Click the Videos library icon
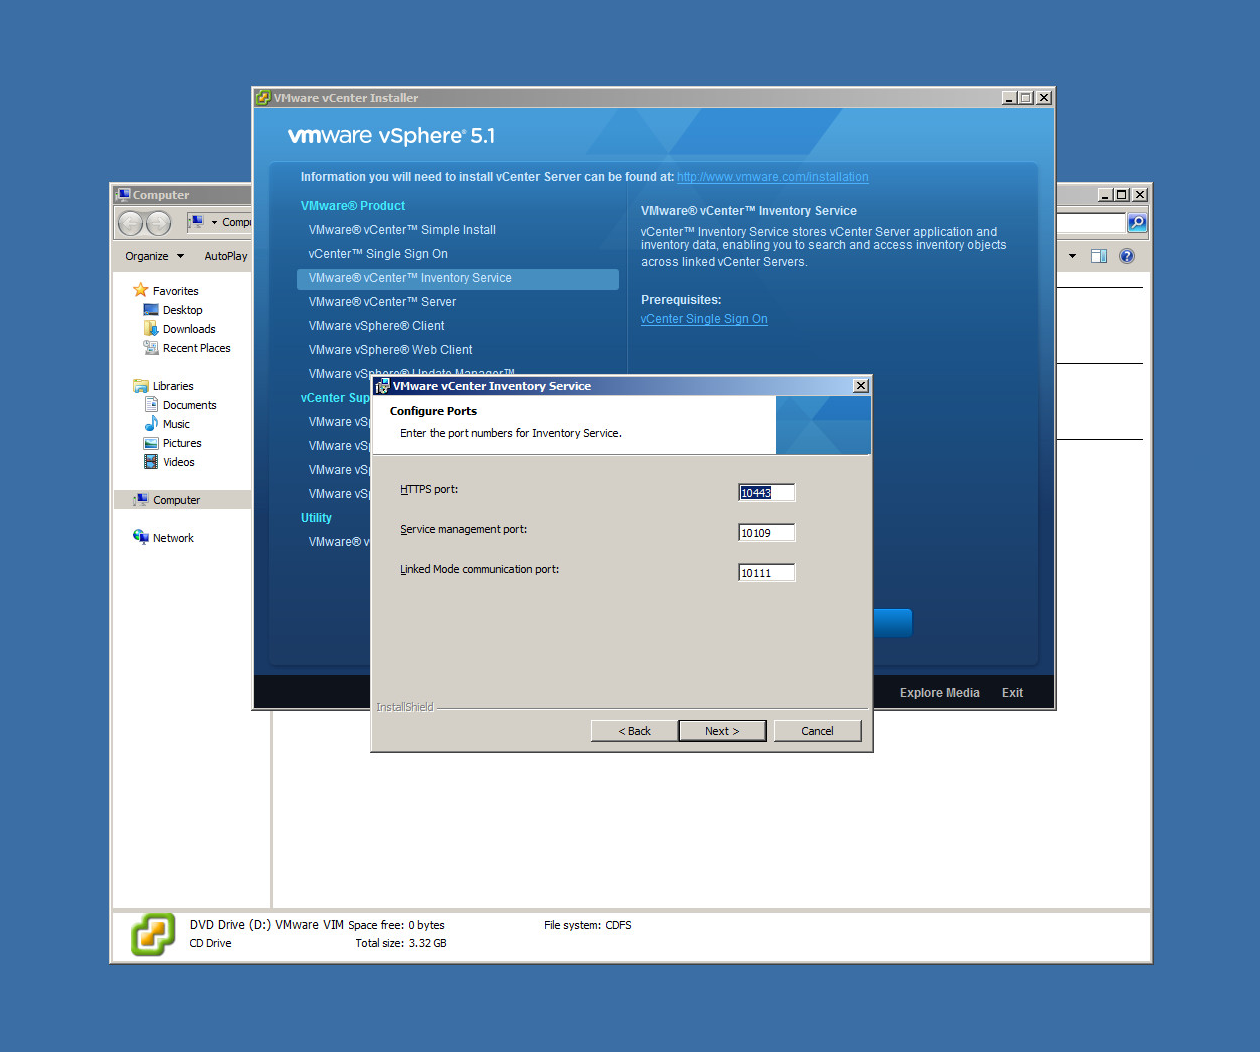This screenshot has width=1260, height=1052. click(x=151, y=462)
